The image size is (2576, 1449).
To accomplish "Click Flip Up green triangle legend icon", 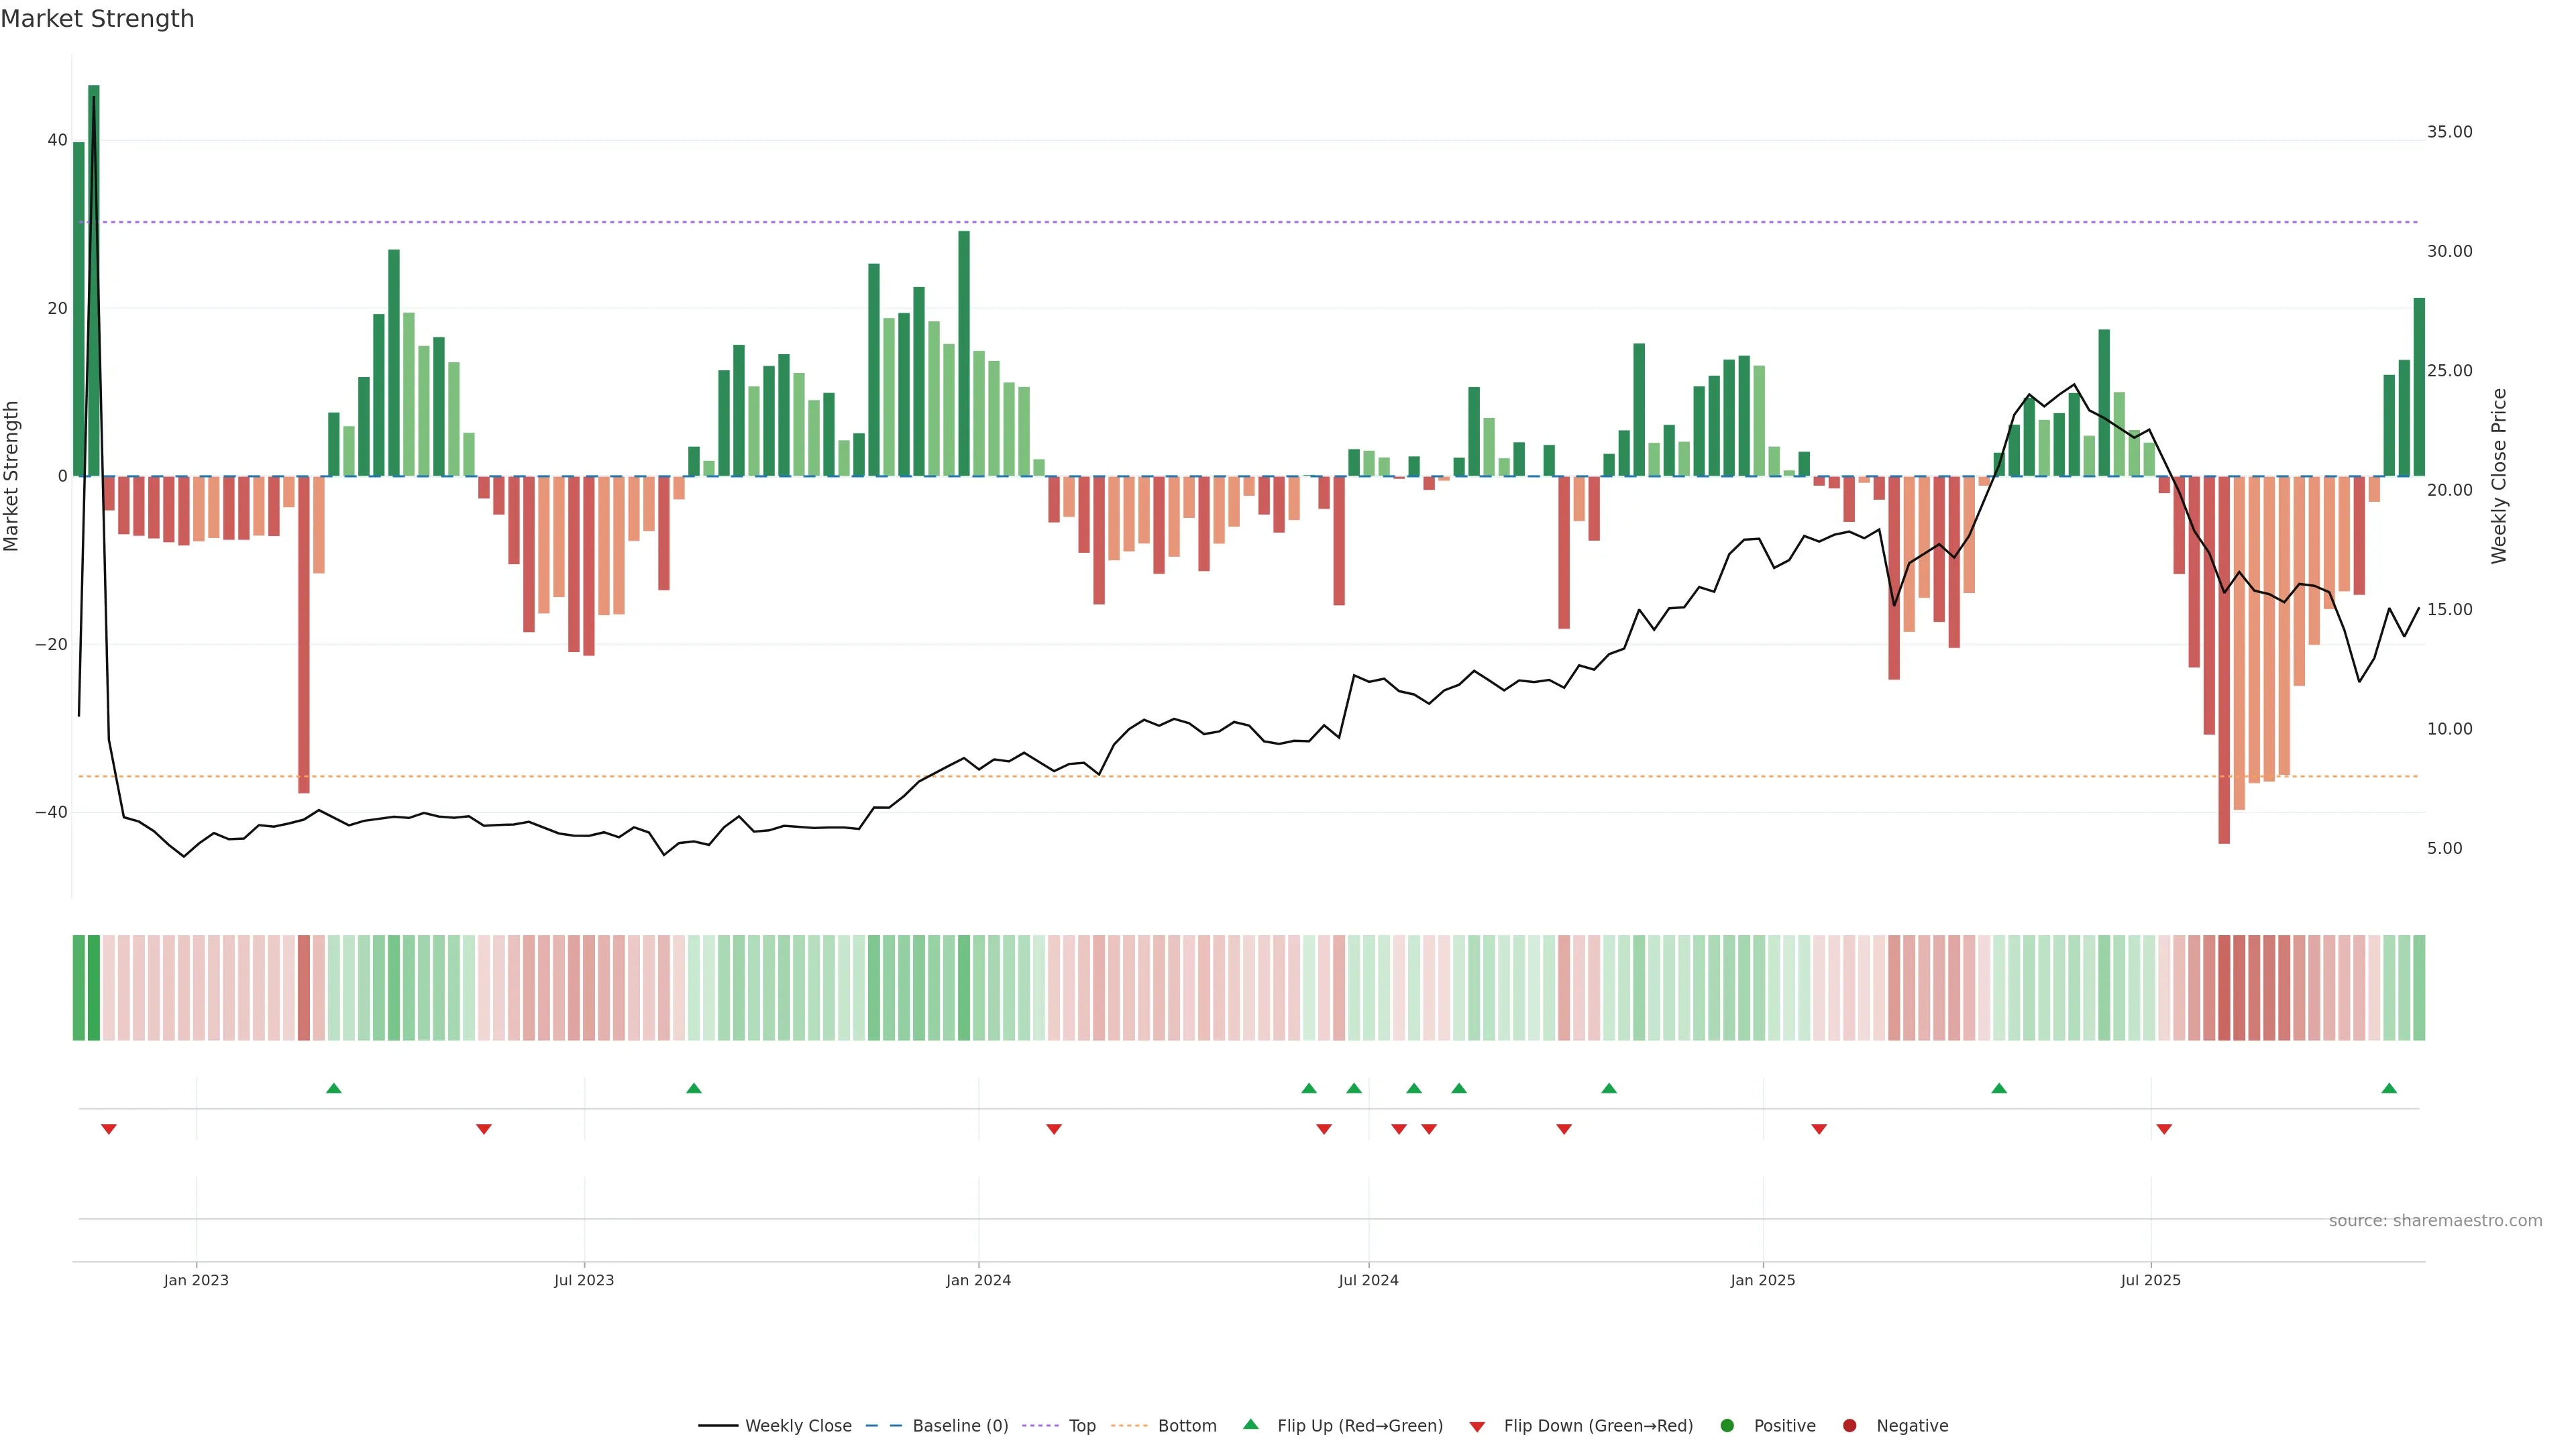I will (x=1250, y=1425).
